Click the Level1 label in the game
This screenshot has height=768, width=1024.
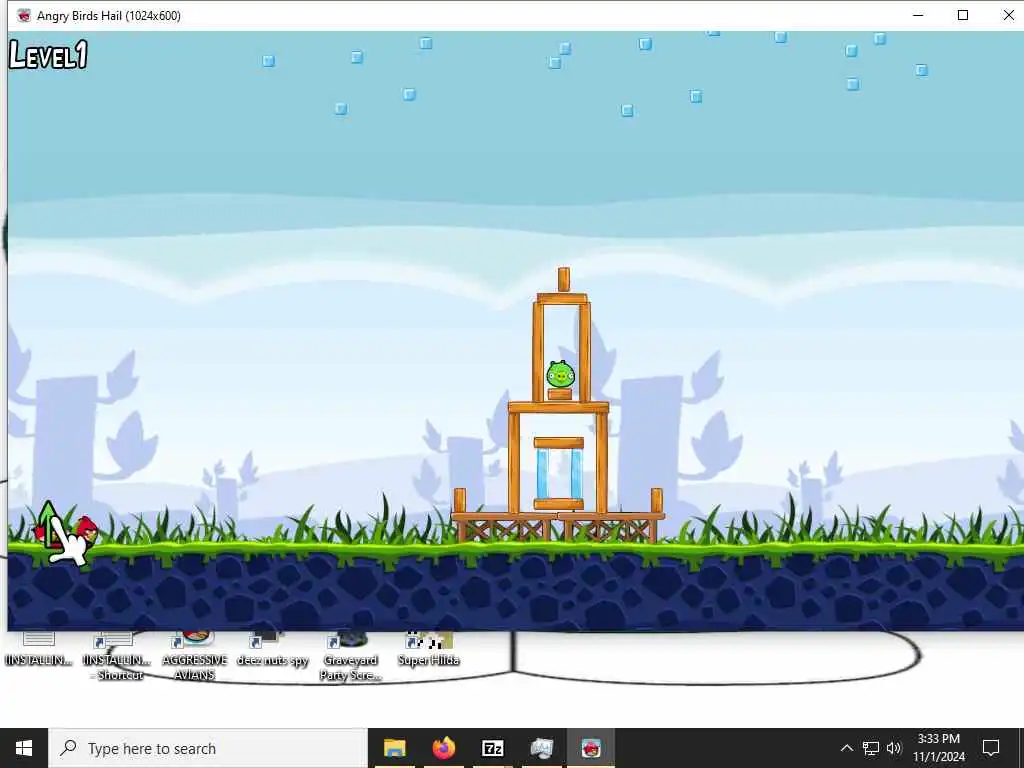coord(48,54)
